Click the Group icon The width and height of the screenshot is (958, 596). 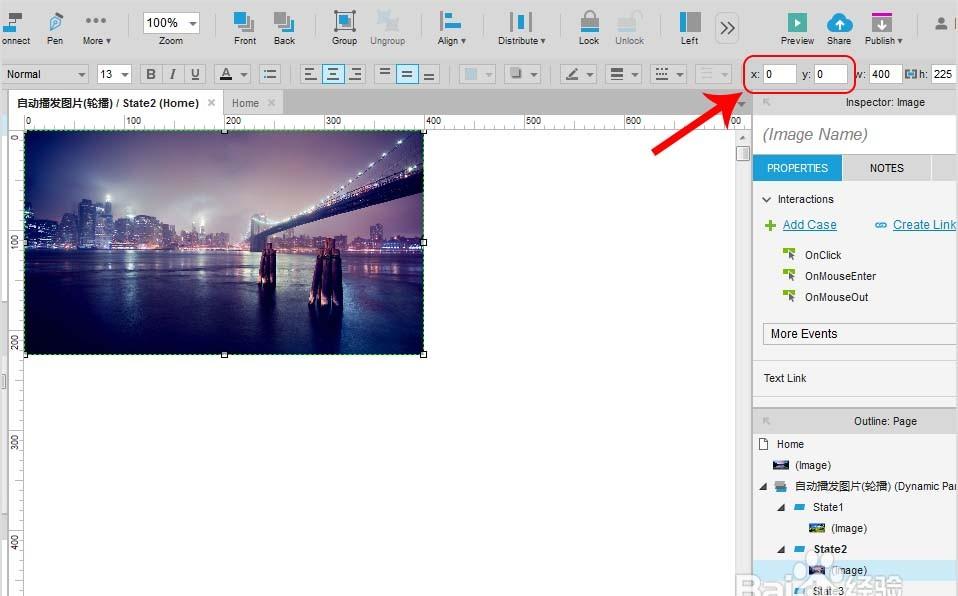(x=344, y=27)
